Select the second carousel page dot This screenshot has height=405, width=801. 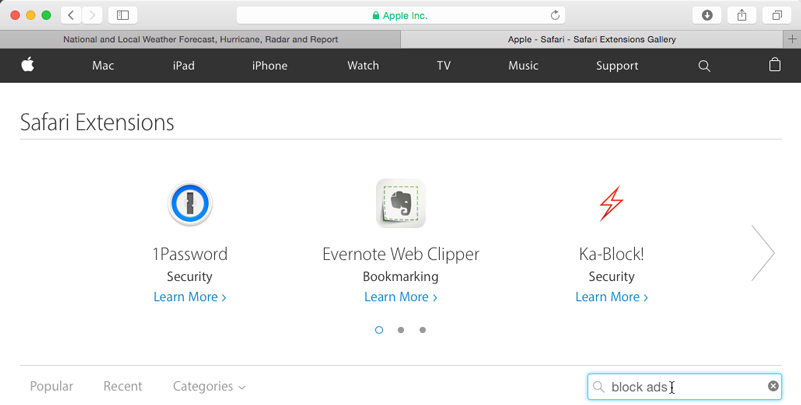point(401,330)
